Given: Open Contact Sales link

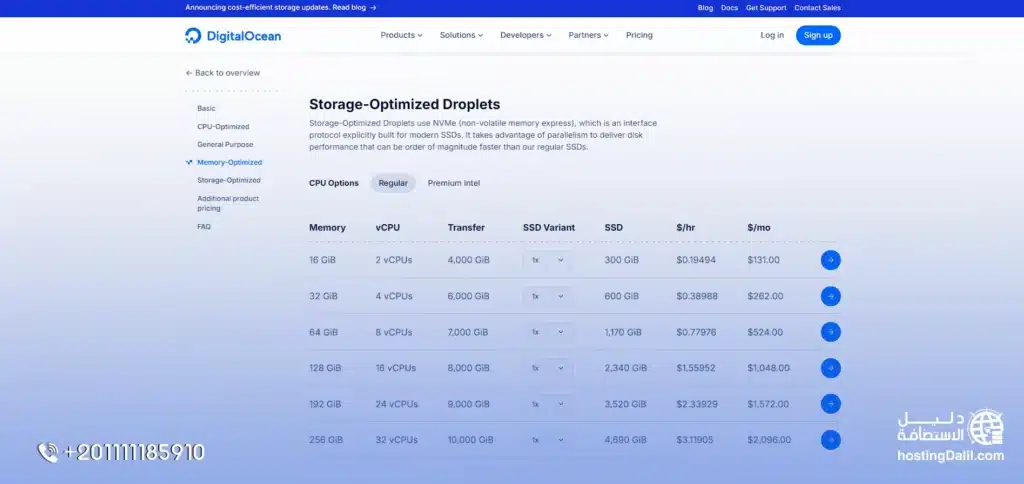Looking at the screenshot, I should (x=817, y=8).
